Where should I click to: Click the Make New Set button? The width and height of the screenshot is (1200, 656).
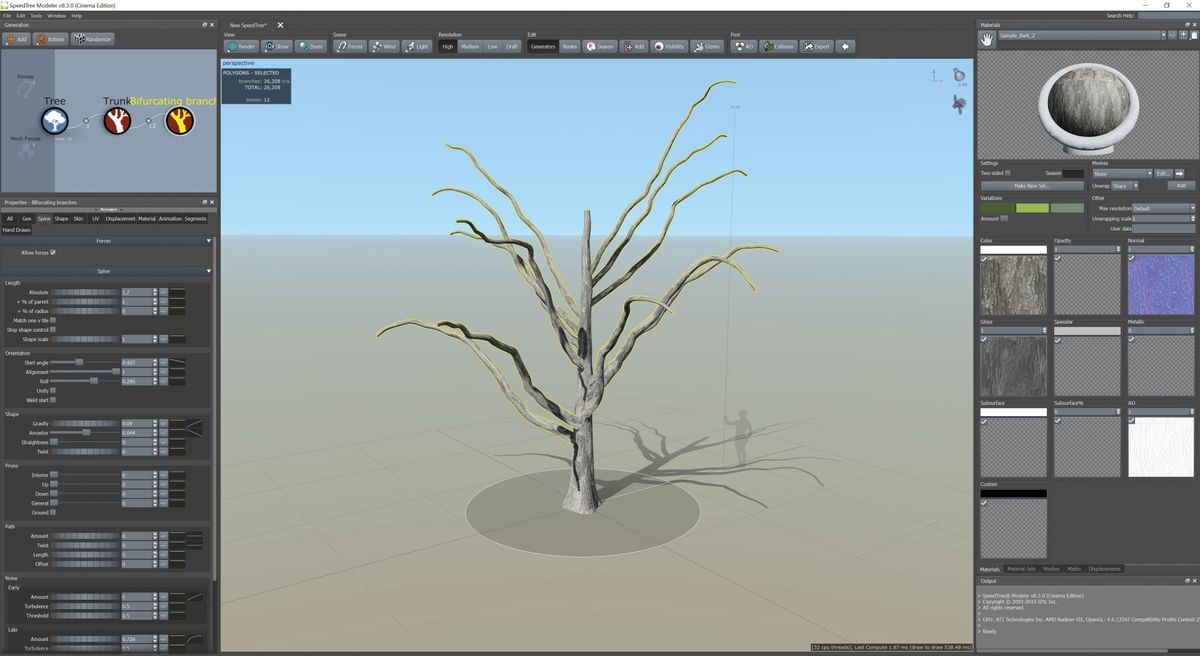[1031, 186]
